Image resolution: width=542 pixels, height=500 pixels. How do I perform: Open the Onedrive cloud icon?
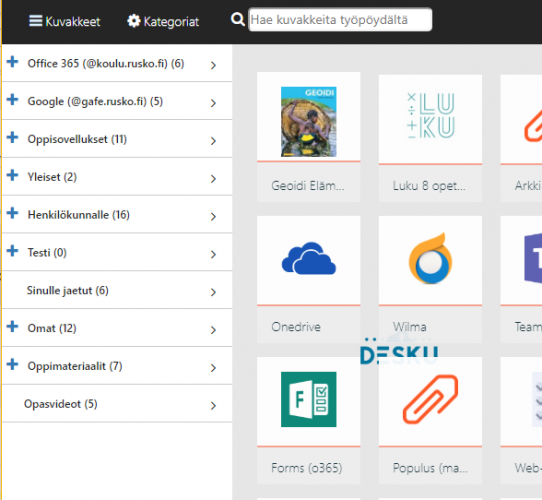(x=309, y=258)
